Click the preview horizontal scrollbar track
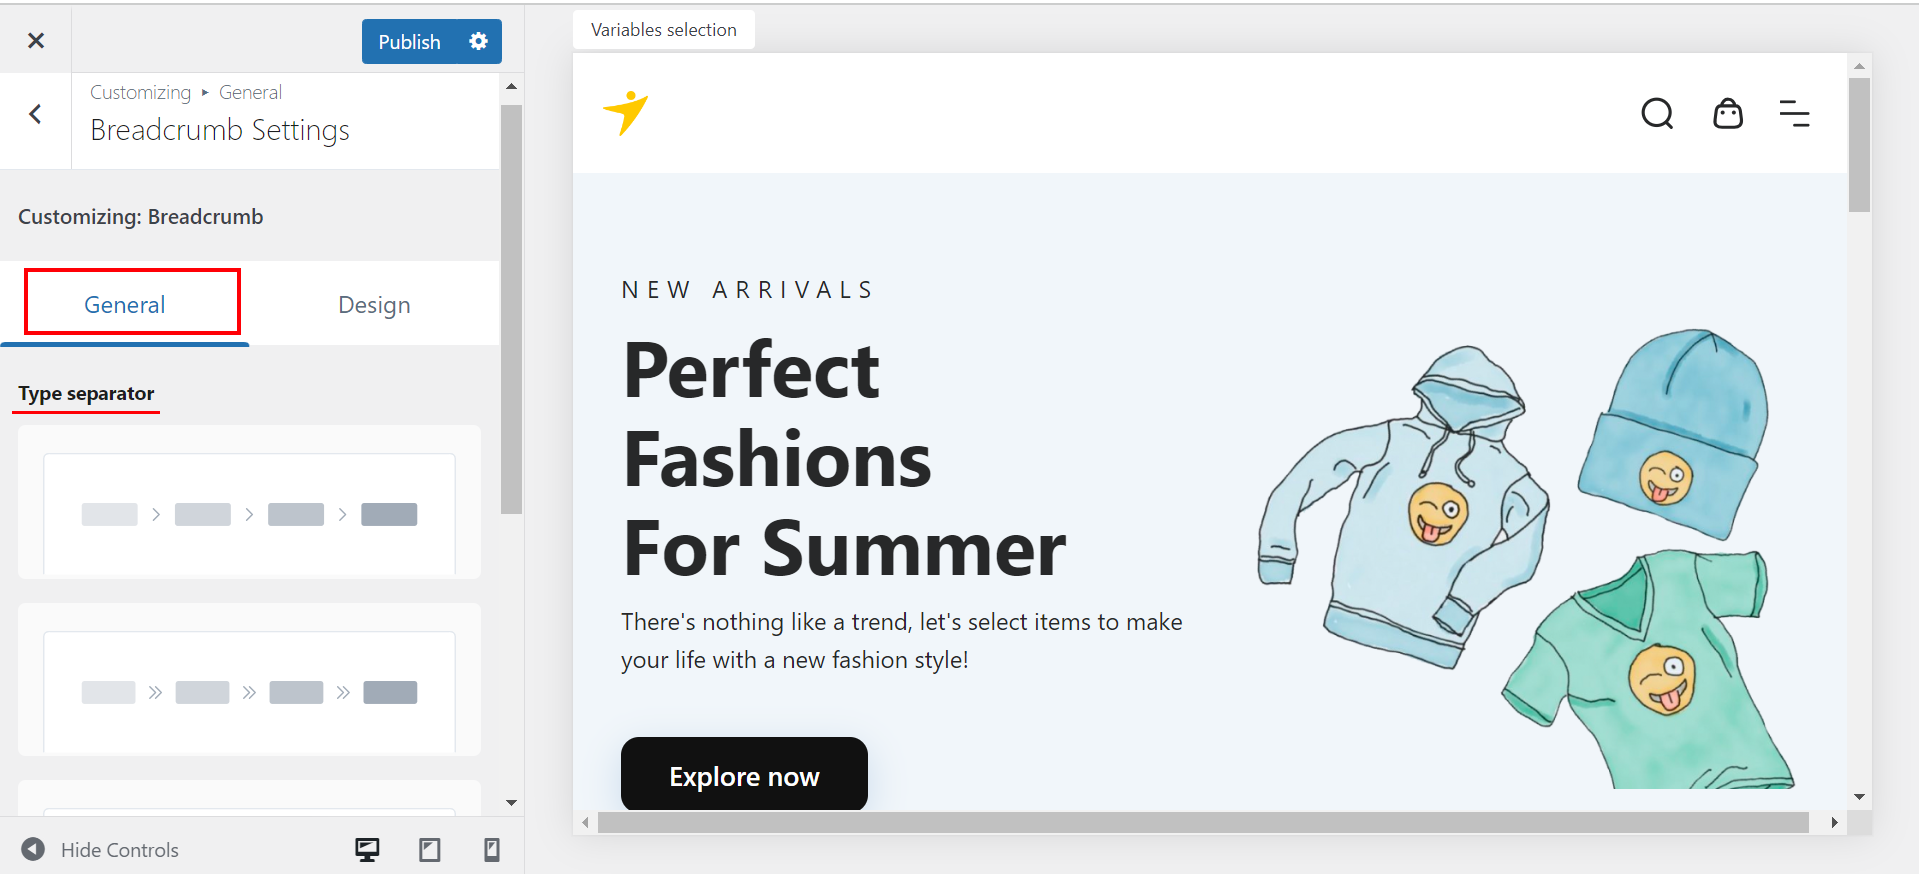The image size is (1919, 874). tap(1200, 823)
